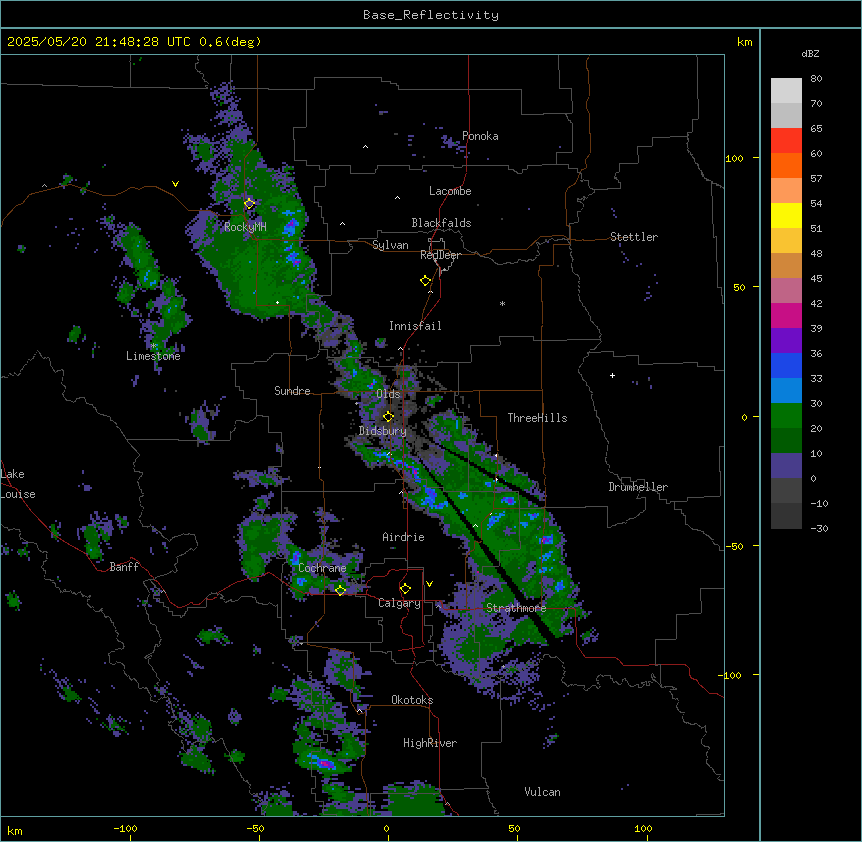Click the Vulcan town label
862x842 pixels.
(x=543, y=792)
